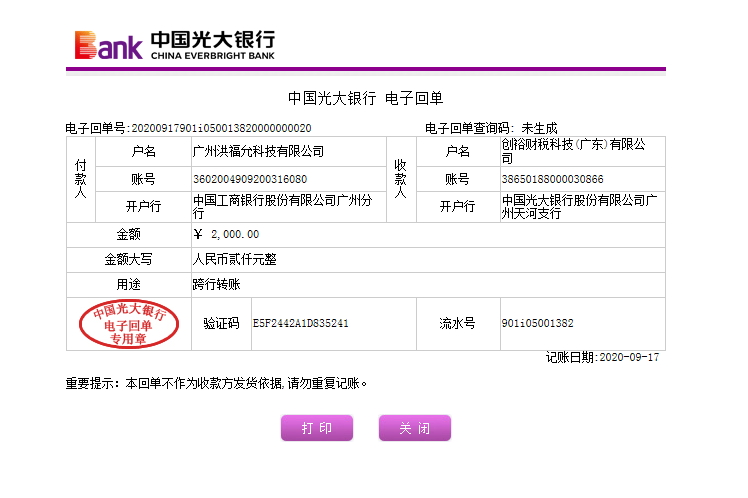
Task: Click the 收款人 column header cell
Action: [401, 179]
